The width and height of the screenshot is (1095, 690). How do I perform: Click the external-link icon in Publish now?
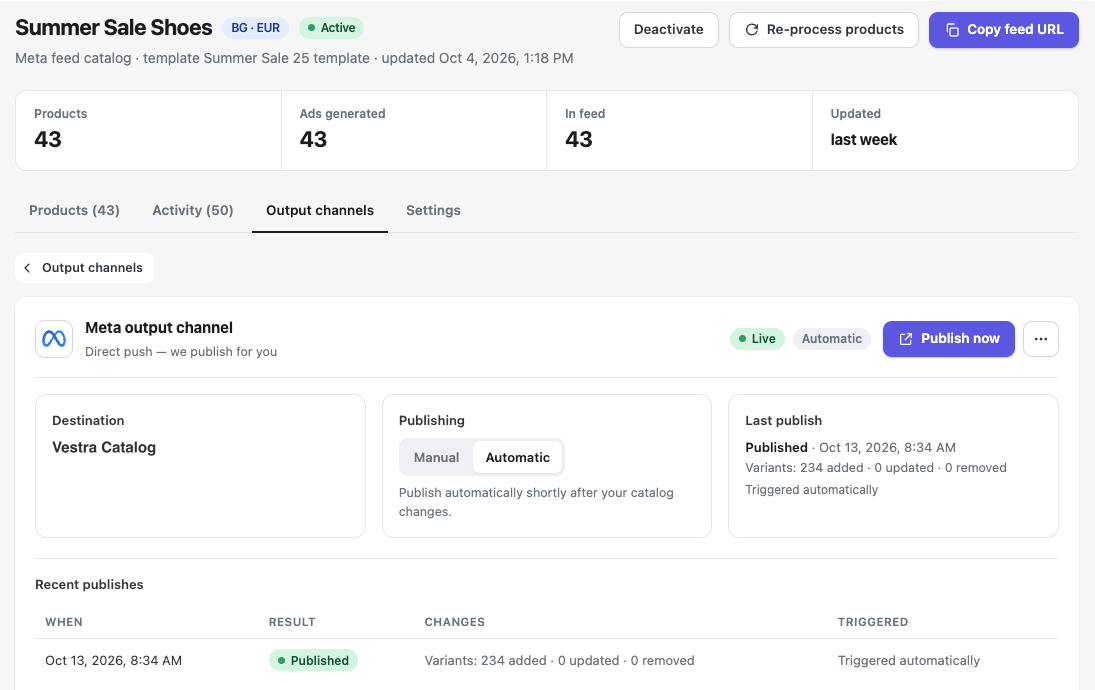coord(906,339)
